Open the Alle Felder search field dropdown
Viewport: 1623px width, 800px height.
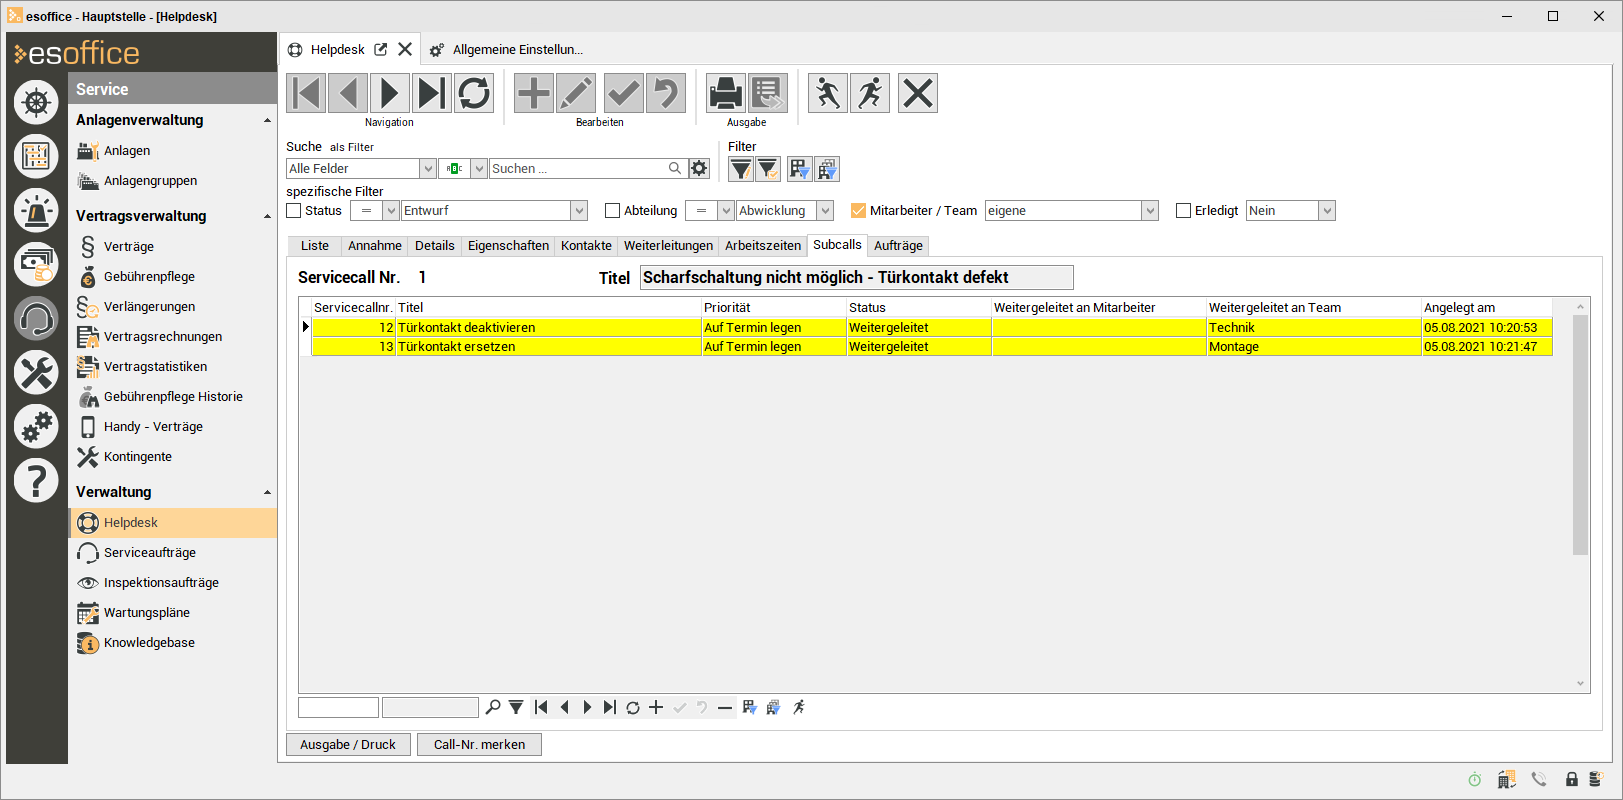pyautogui.click(x=428, y=168)
